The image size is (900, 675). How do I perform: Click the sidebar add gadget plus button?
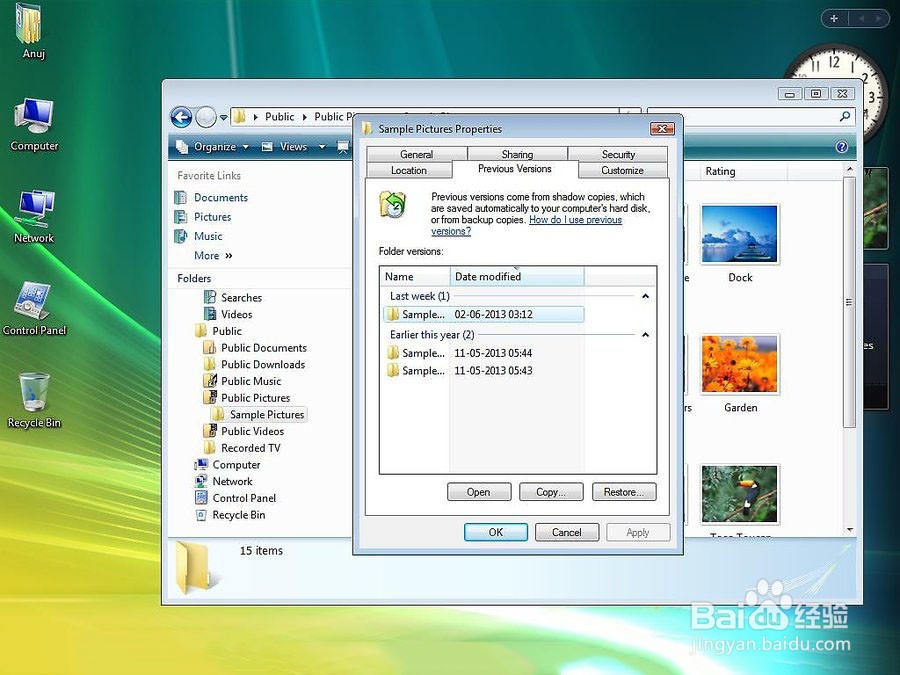(834, 18)
